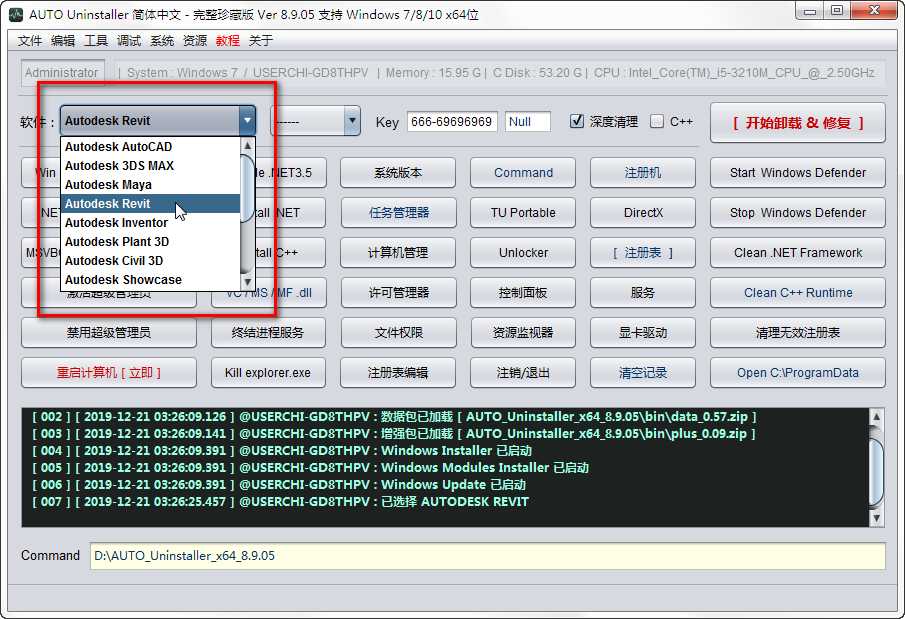Click the DirectX button
Screen dimensions: 905x619
coord(642,212)
